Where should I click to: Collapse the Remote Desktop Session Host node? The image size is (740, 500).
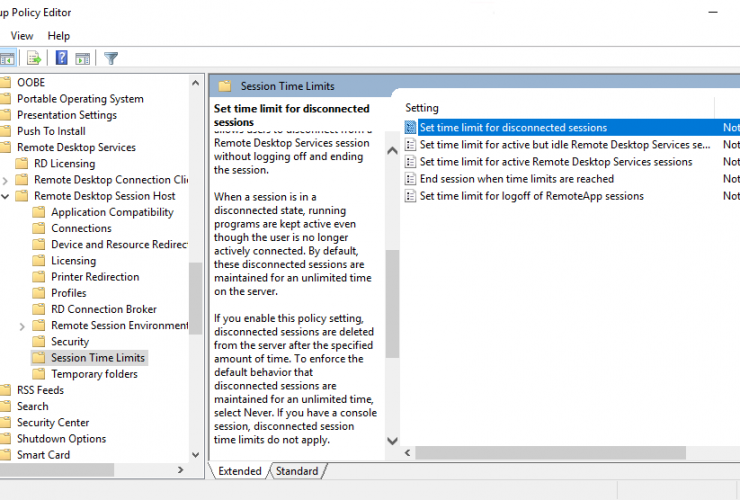7,196
